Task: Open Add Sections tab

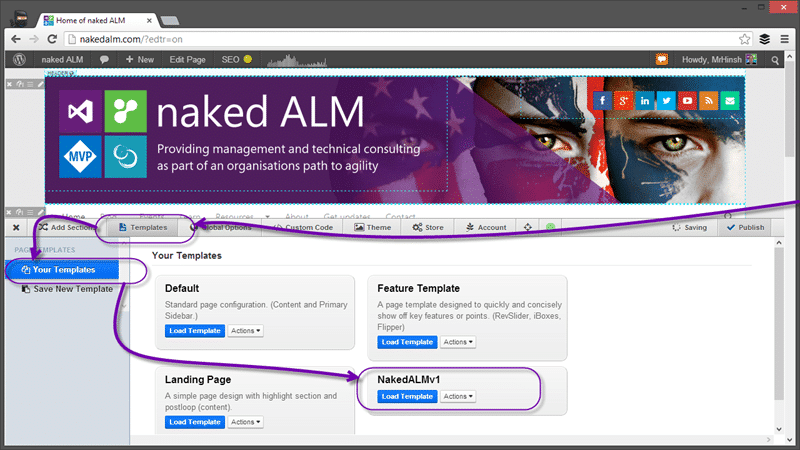Action: 66,227
